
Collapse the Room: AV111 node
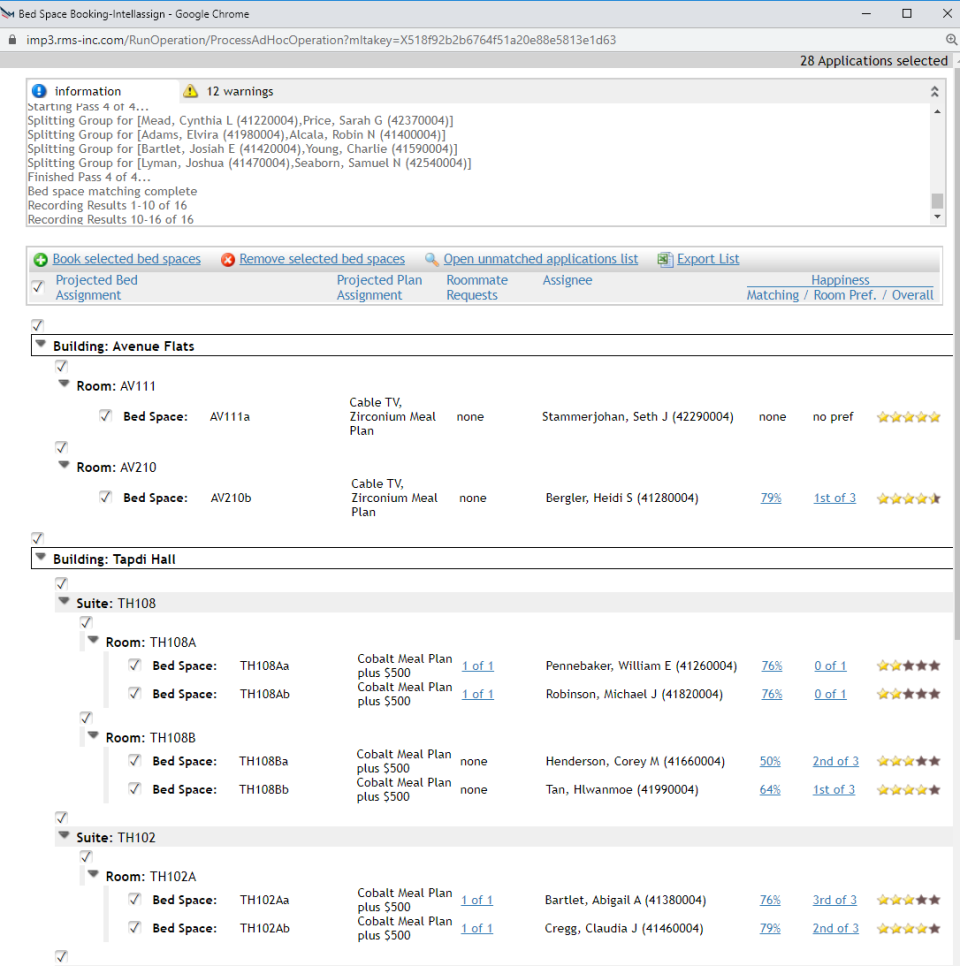pyautogui.click(x=63, y=384)
